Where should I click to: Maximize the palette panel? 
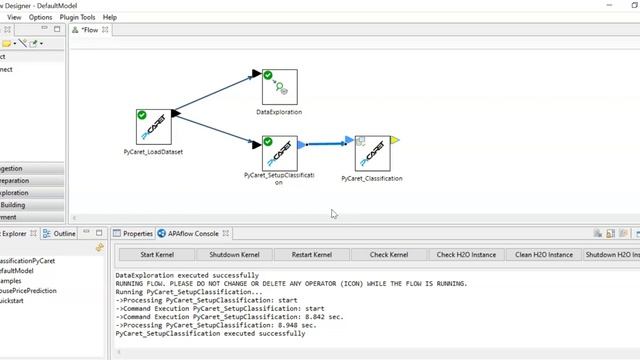point(57,29)
